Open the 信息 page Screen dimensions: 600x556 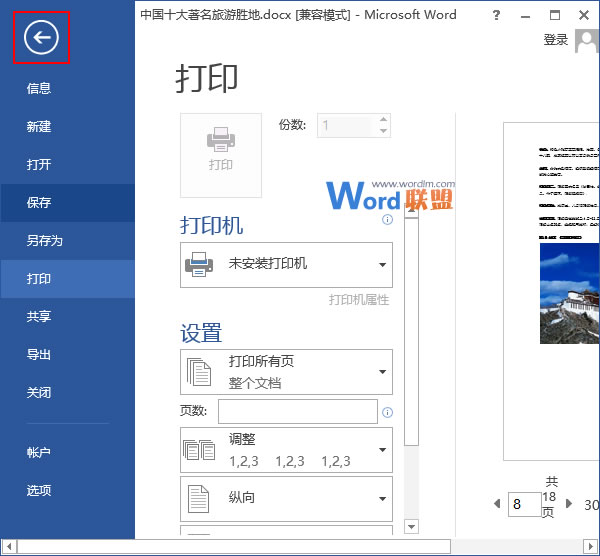coord(39,88)
